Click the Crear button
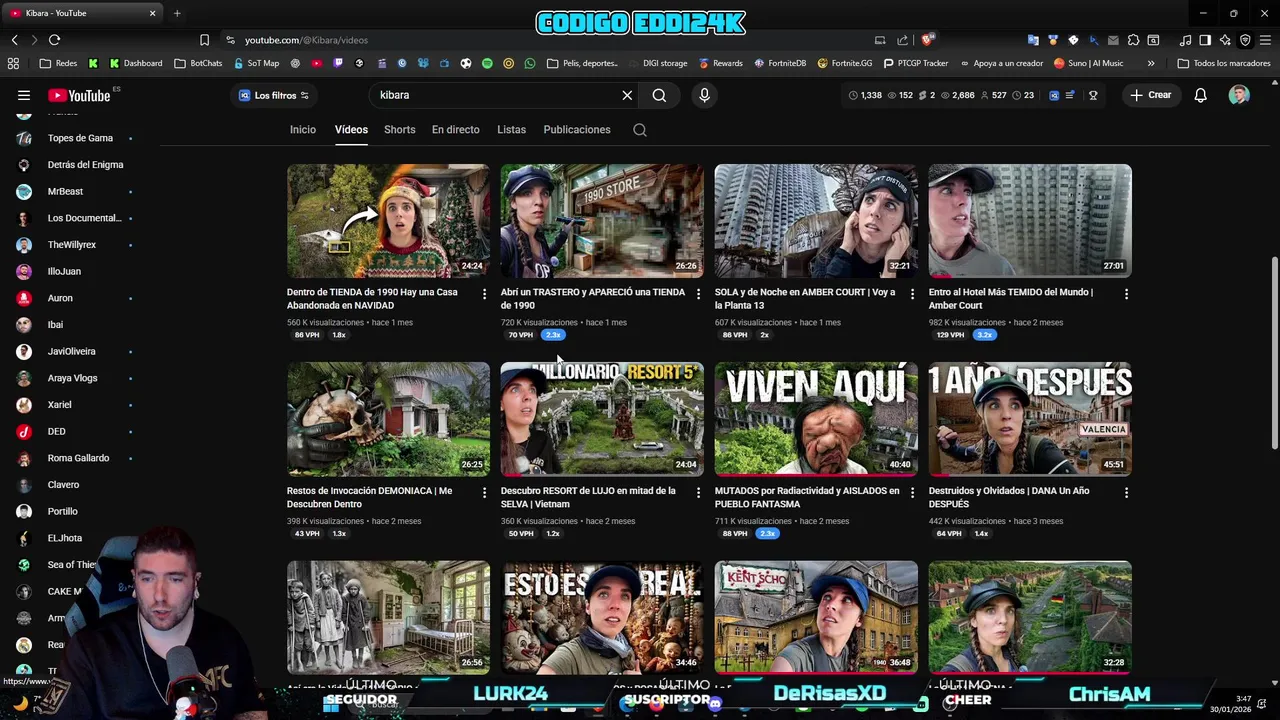 (1150, 95)
